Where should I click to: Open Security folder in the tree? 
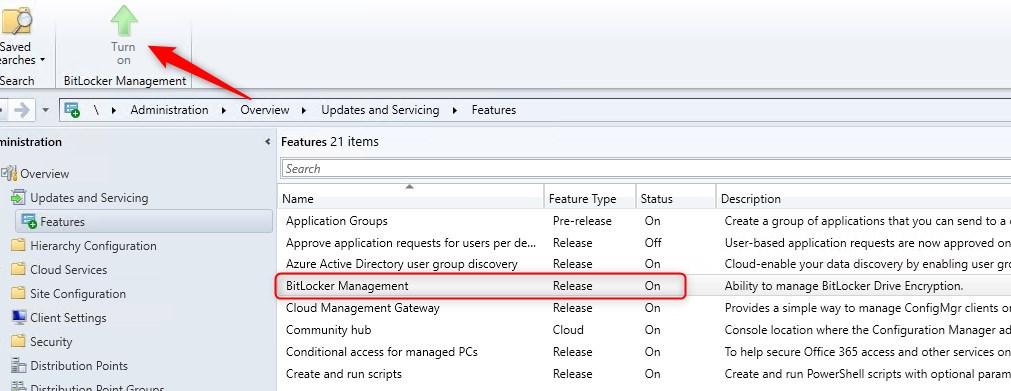[51, 342]
